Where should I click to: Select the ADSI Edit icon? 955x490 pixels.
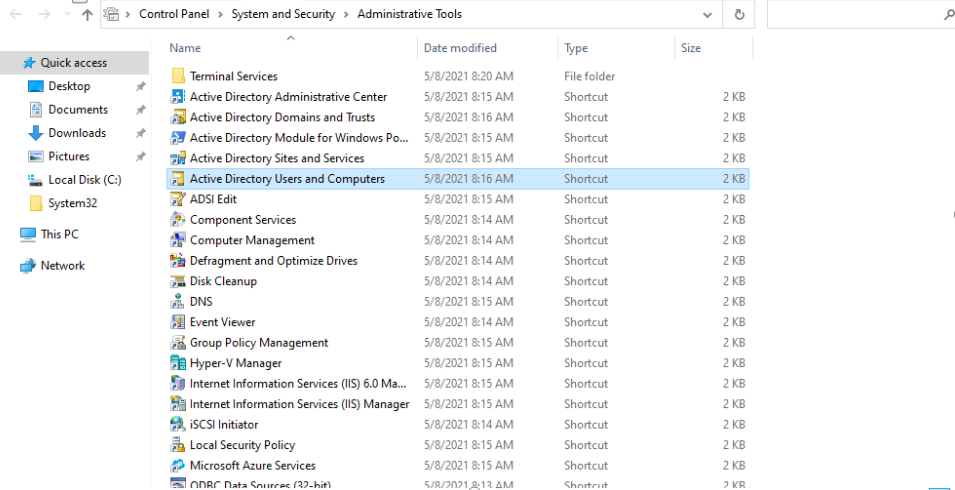tap(178, 199)
